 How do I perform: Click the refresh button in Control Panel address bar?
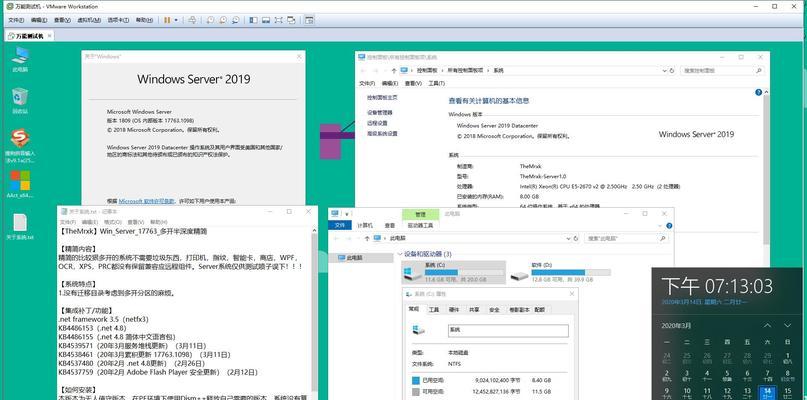tap(672, 71)
